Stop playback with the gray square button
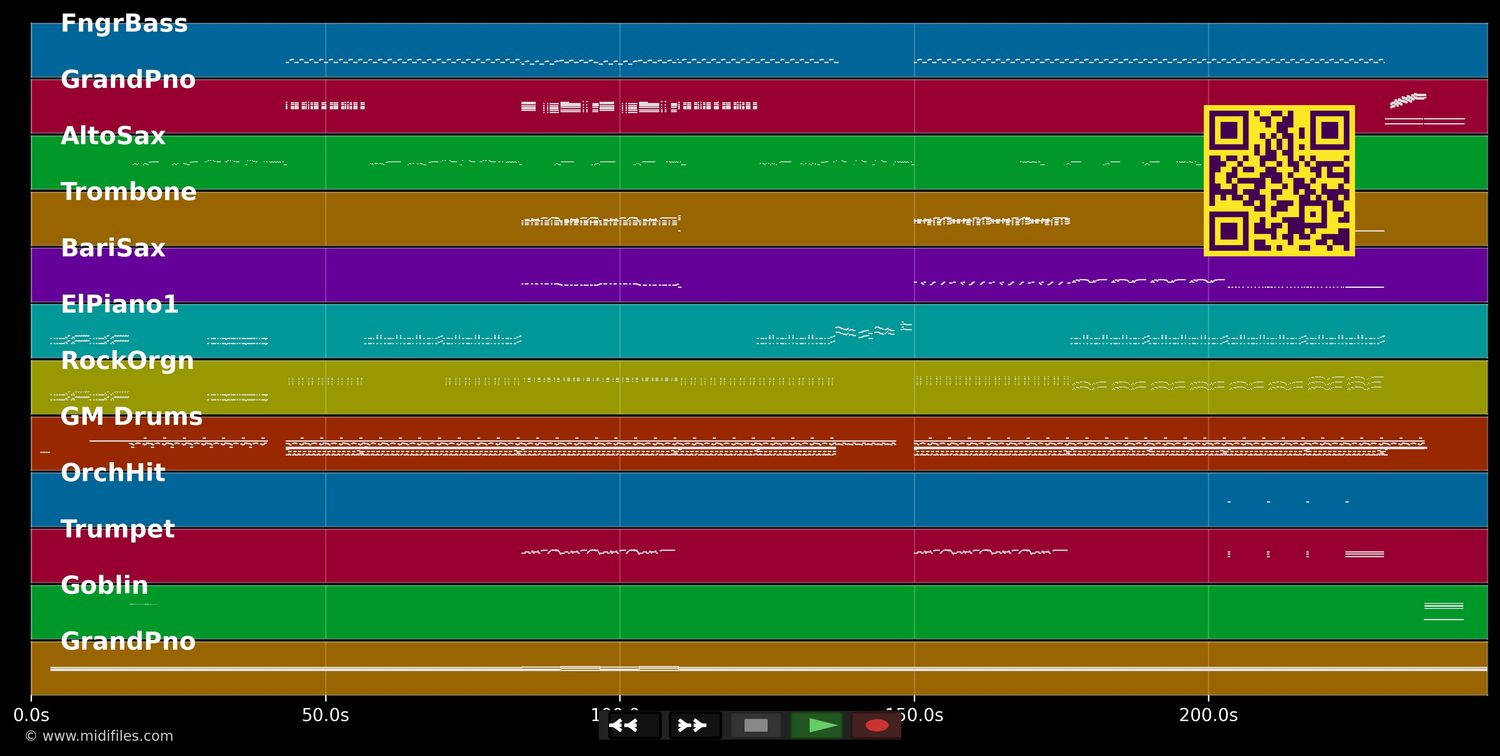This screenshot has width=1500, height=756. click(756, 725)
